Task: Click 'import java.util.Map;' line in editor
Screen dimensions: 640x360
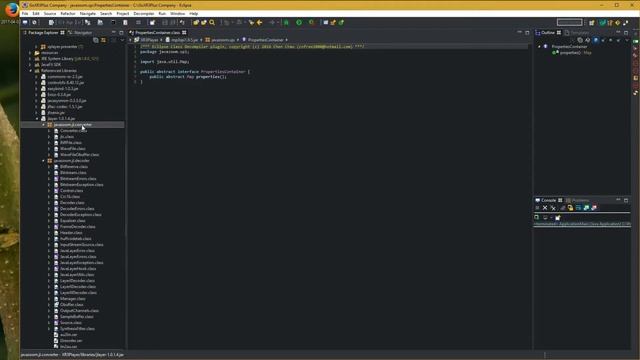Action: point(164,62)
